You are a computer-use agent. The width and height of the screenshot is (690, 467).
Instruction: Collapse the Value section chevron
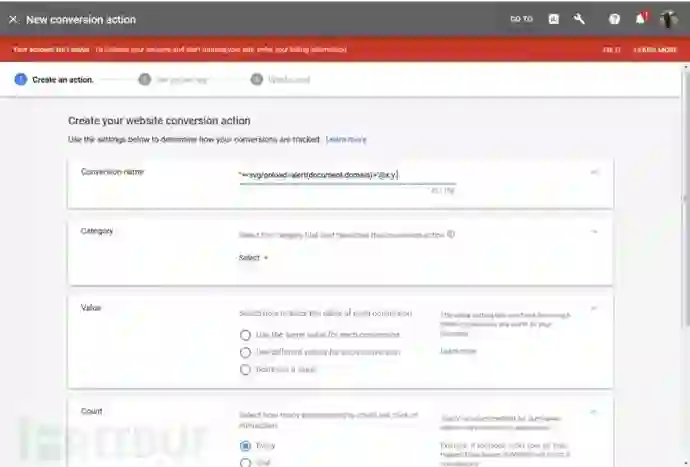click(x=594, y=308)
